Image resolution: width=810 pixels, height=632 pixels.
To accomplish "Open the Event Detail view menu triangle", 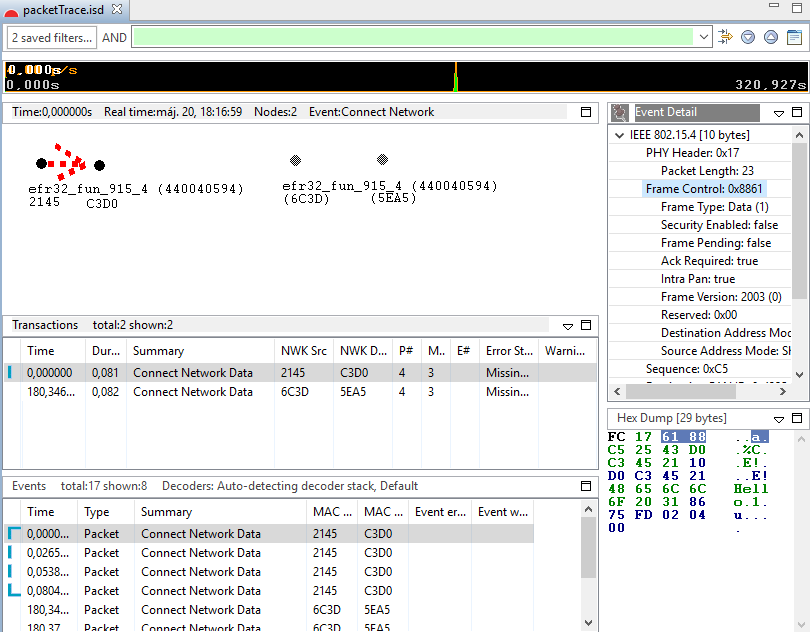I will (x=780, y=113).
